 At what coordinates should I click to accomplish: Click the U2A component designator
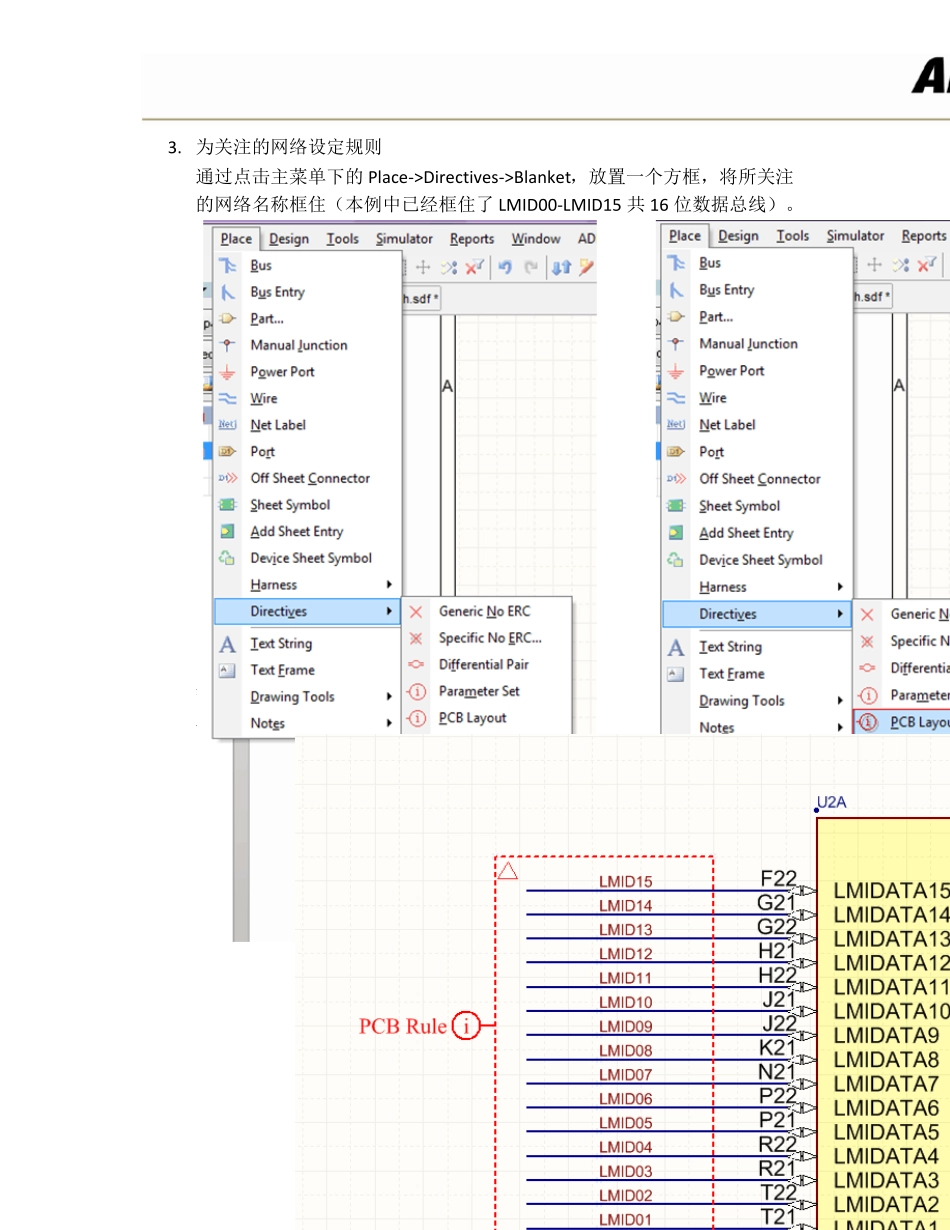point(832,802)
